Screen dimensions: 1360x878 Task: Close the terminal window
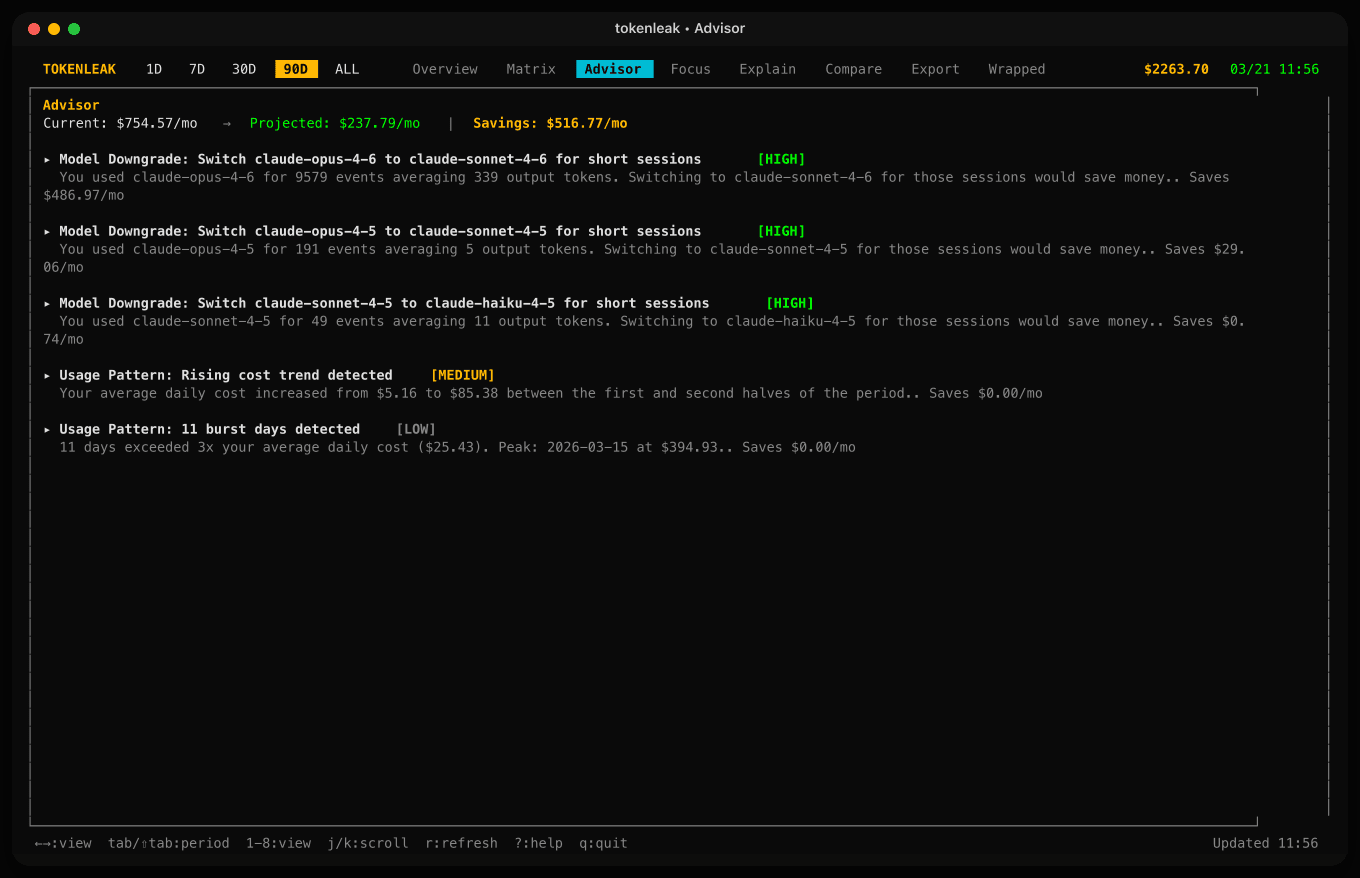[x=34, y=29]
